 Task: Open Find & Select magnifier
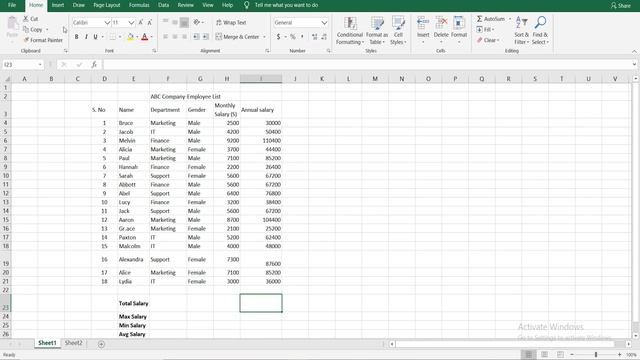540,31
